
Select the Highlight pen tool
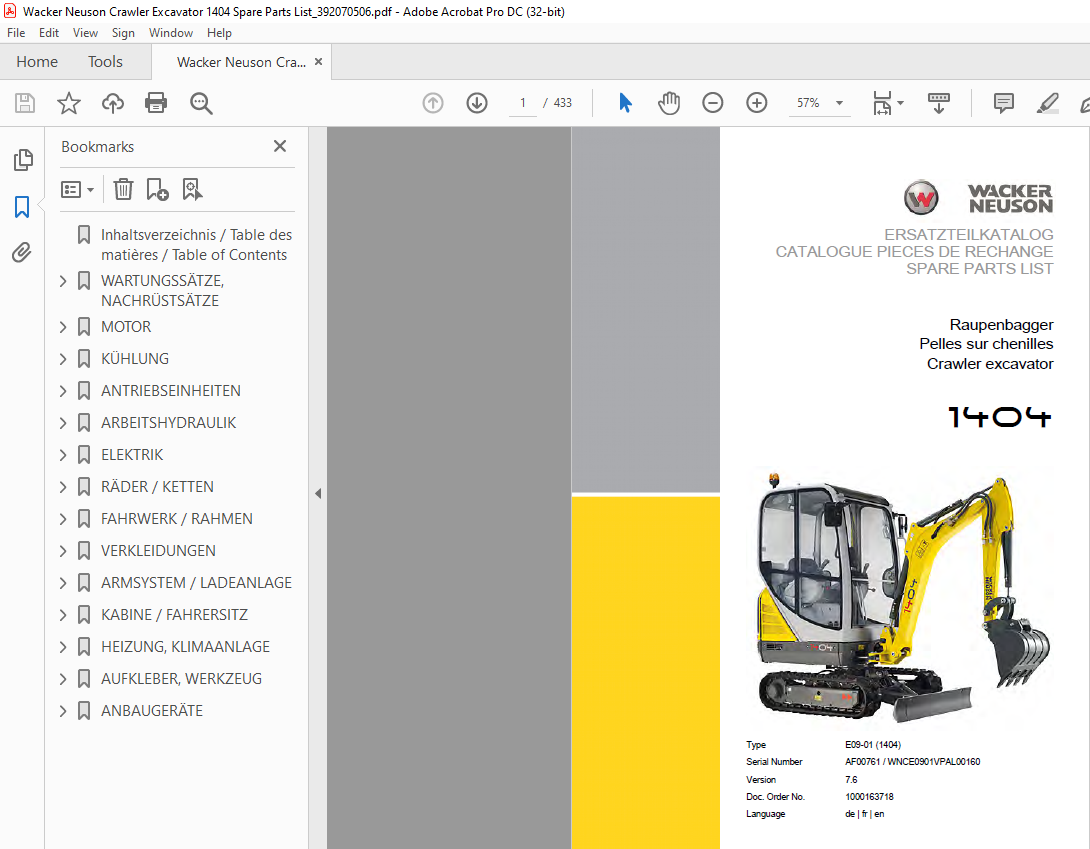[1048, 103]
